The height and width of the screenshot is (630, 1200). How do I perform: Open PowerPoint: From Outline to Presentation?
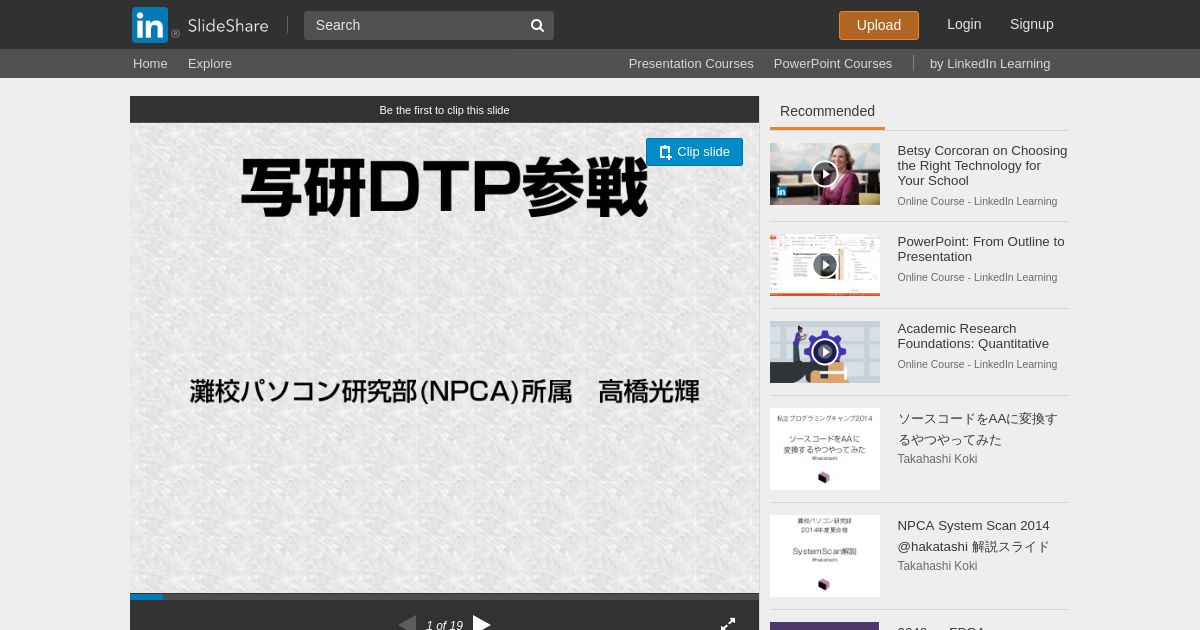[981, 249]
